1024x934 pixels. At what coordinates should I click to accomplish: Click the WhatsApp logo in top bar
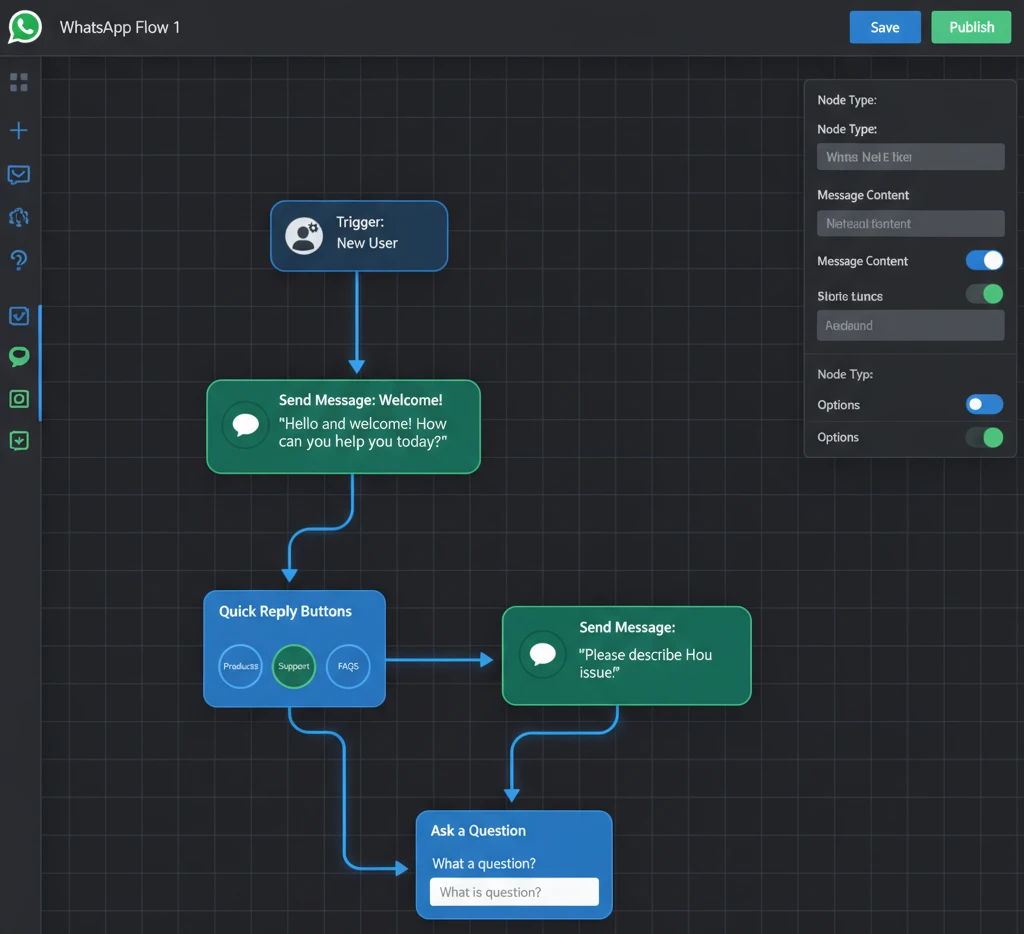(24, 27)
